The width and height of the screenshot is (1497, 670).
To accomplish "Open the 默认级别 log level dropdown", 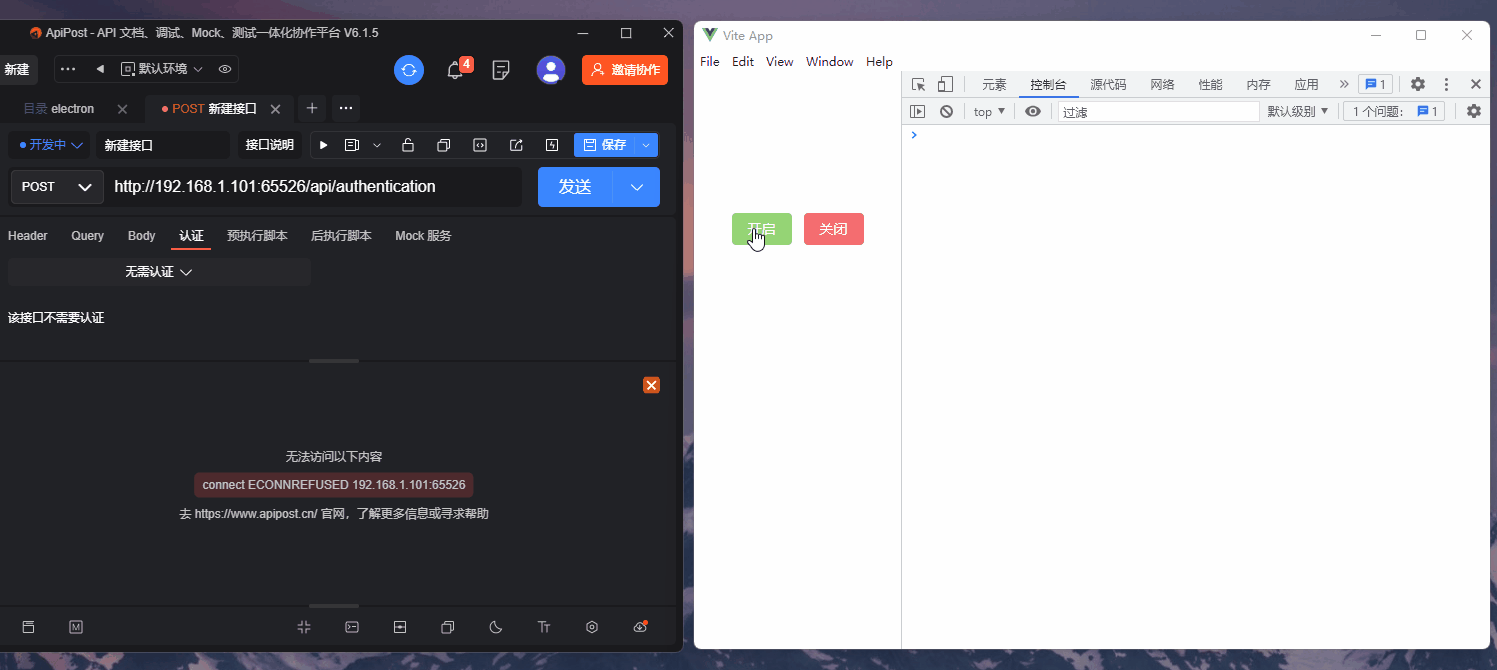I will click(x=1297, y=112).
